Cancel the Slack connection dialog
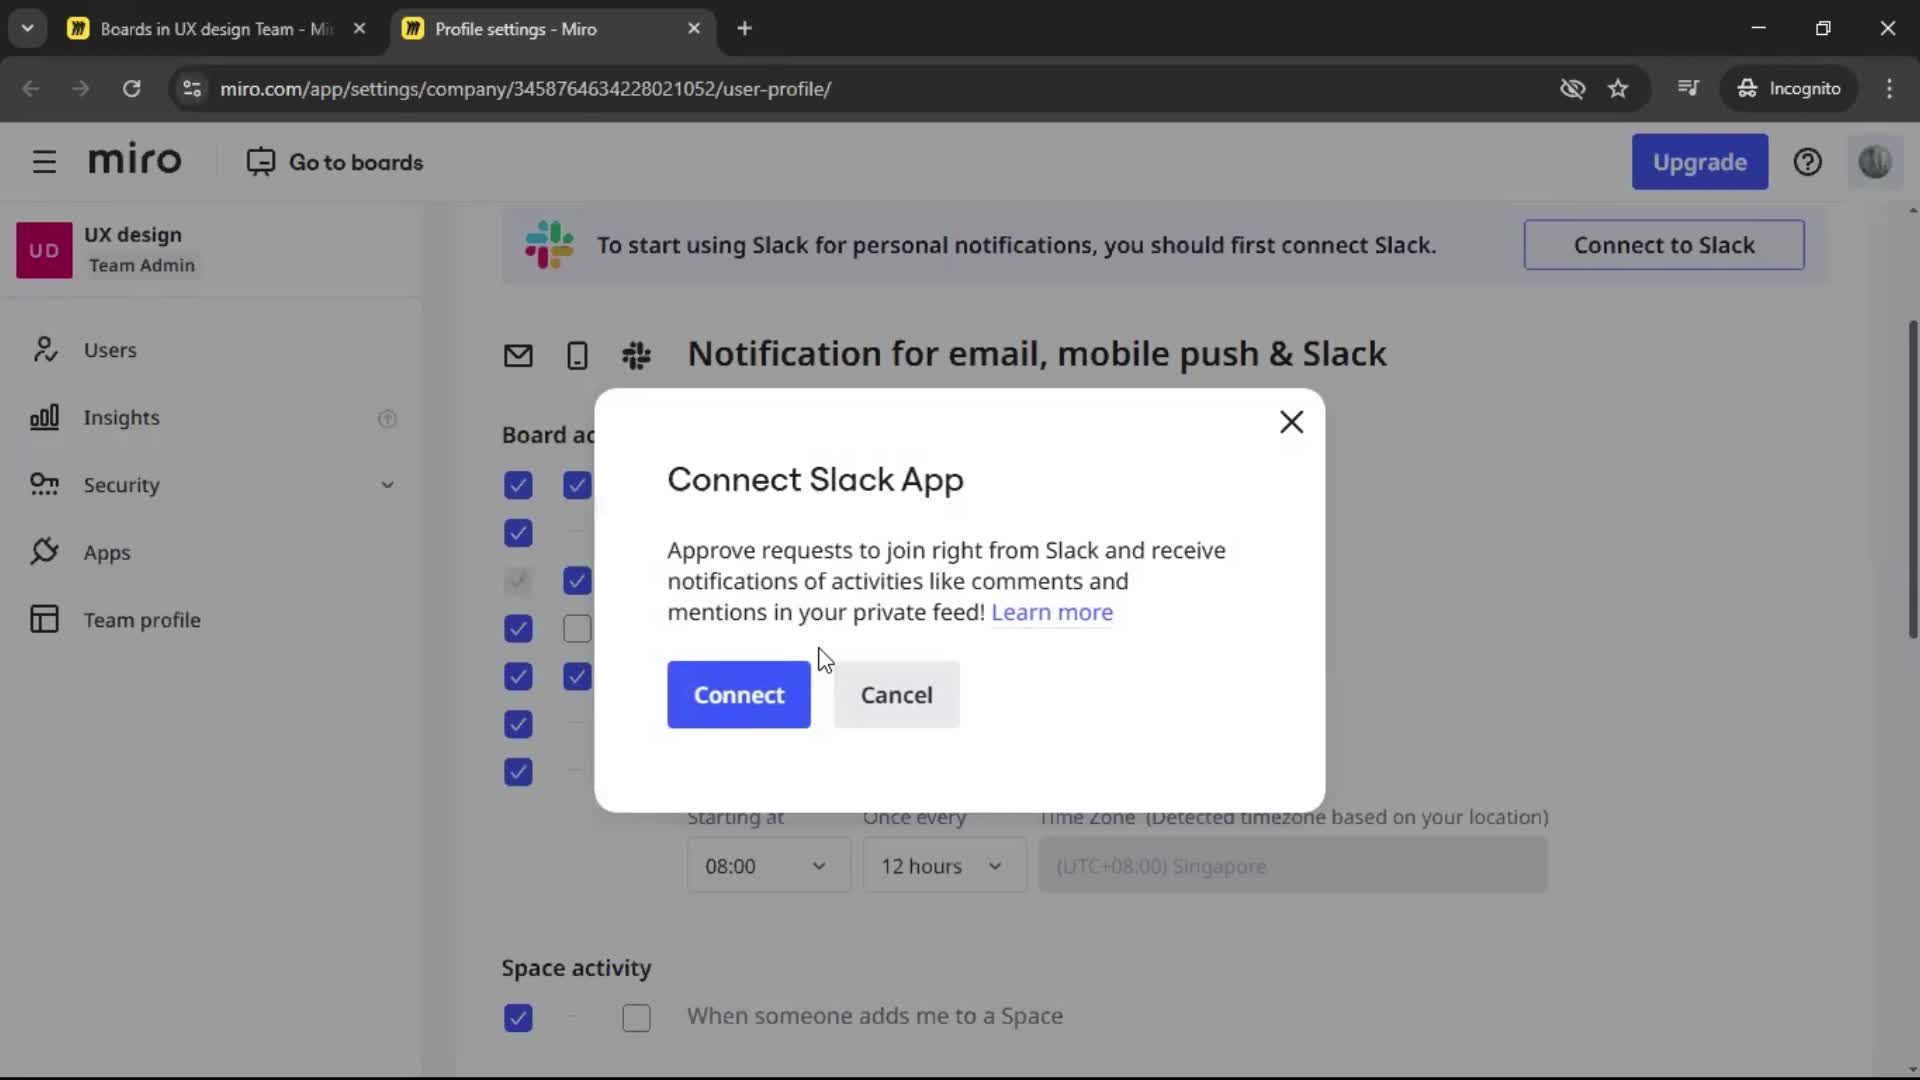 896,695
